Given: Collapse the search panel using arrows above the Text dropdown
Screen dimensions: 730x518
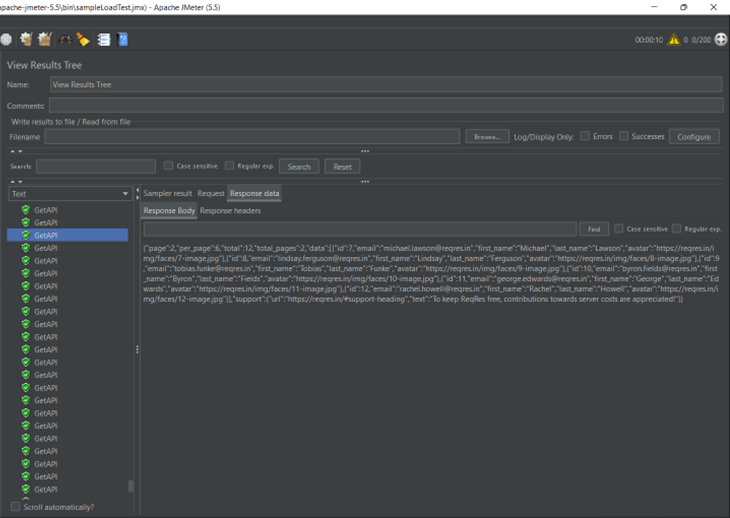Looking at the screenshot, I should click(x=16, y=182).
